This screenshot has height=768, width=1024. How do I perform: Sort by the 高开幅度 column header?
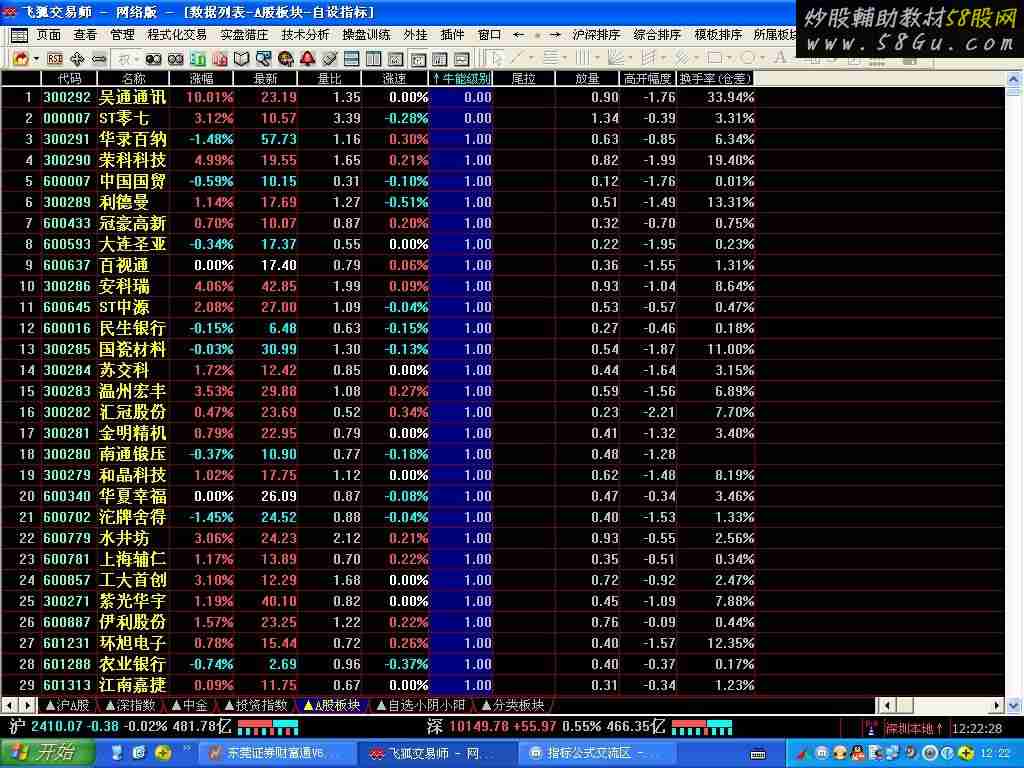[x=648, y=78]
